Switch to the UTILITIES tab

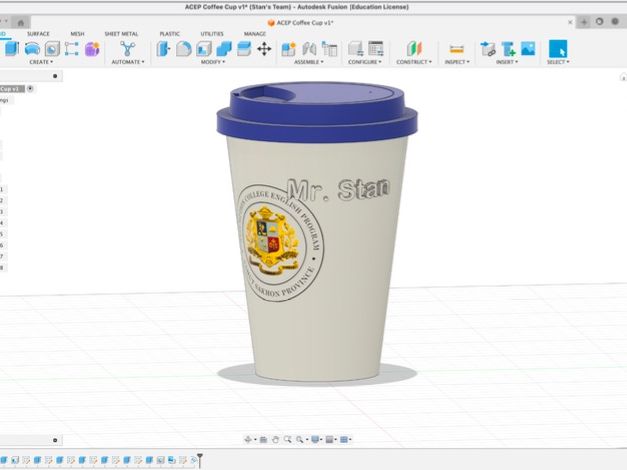(x=212, y=34)
